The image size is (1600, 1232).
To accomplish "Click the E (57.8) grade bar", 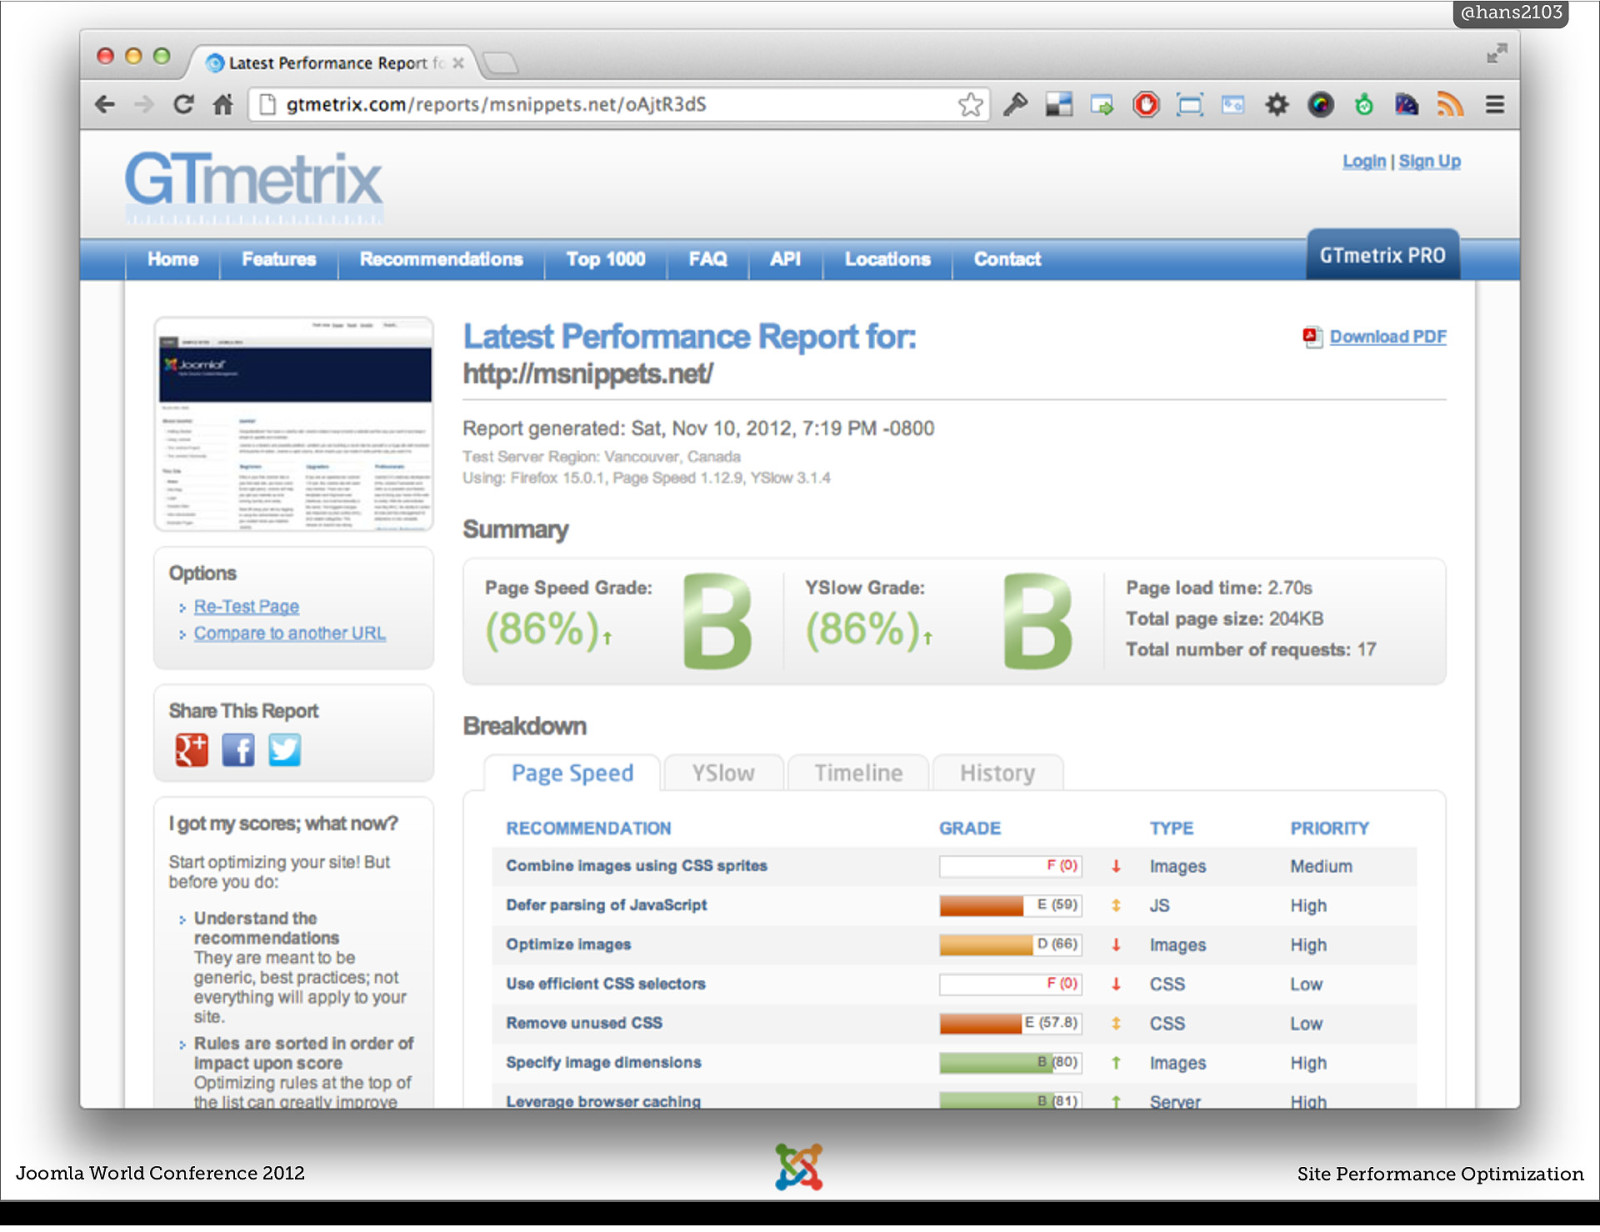I will pos(1010,1023).
